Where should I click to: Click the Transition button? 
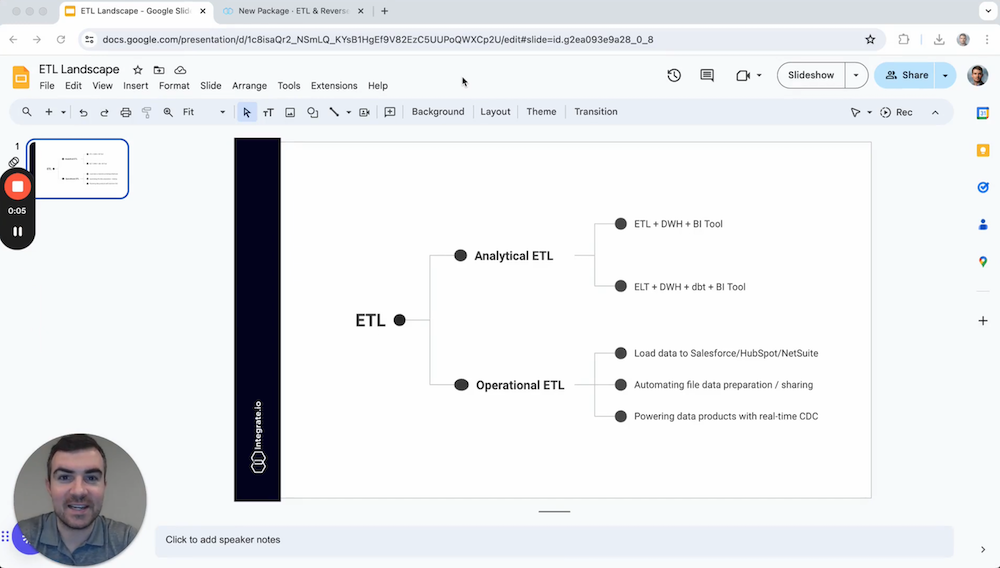tap(595, 112)
